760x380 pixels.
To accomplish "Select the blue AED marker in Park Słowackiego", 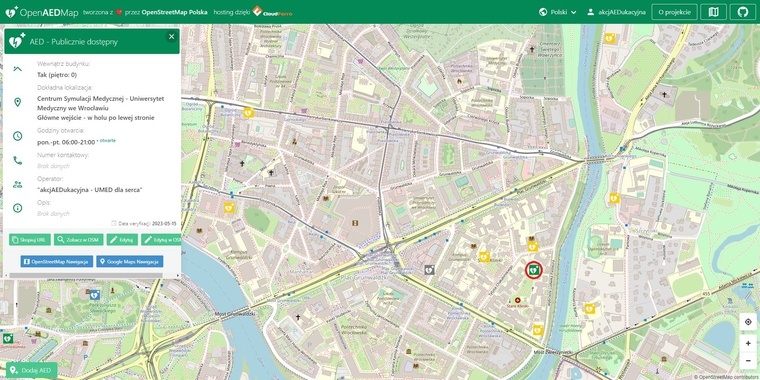I will (95, 294).
